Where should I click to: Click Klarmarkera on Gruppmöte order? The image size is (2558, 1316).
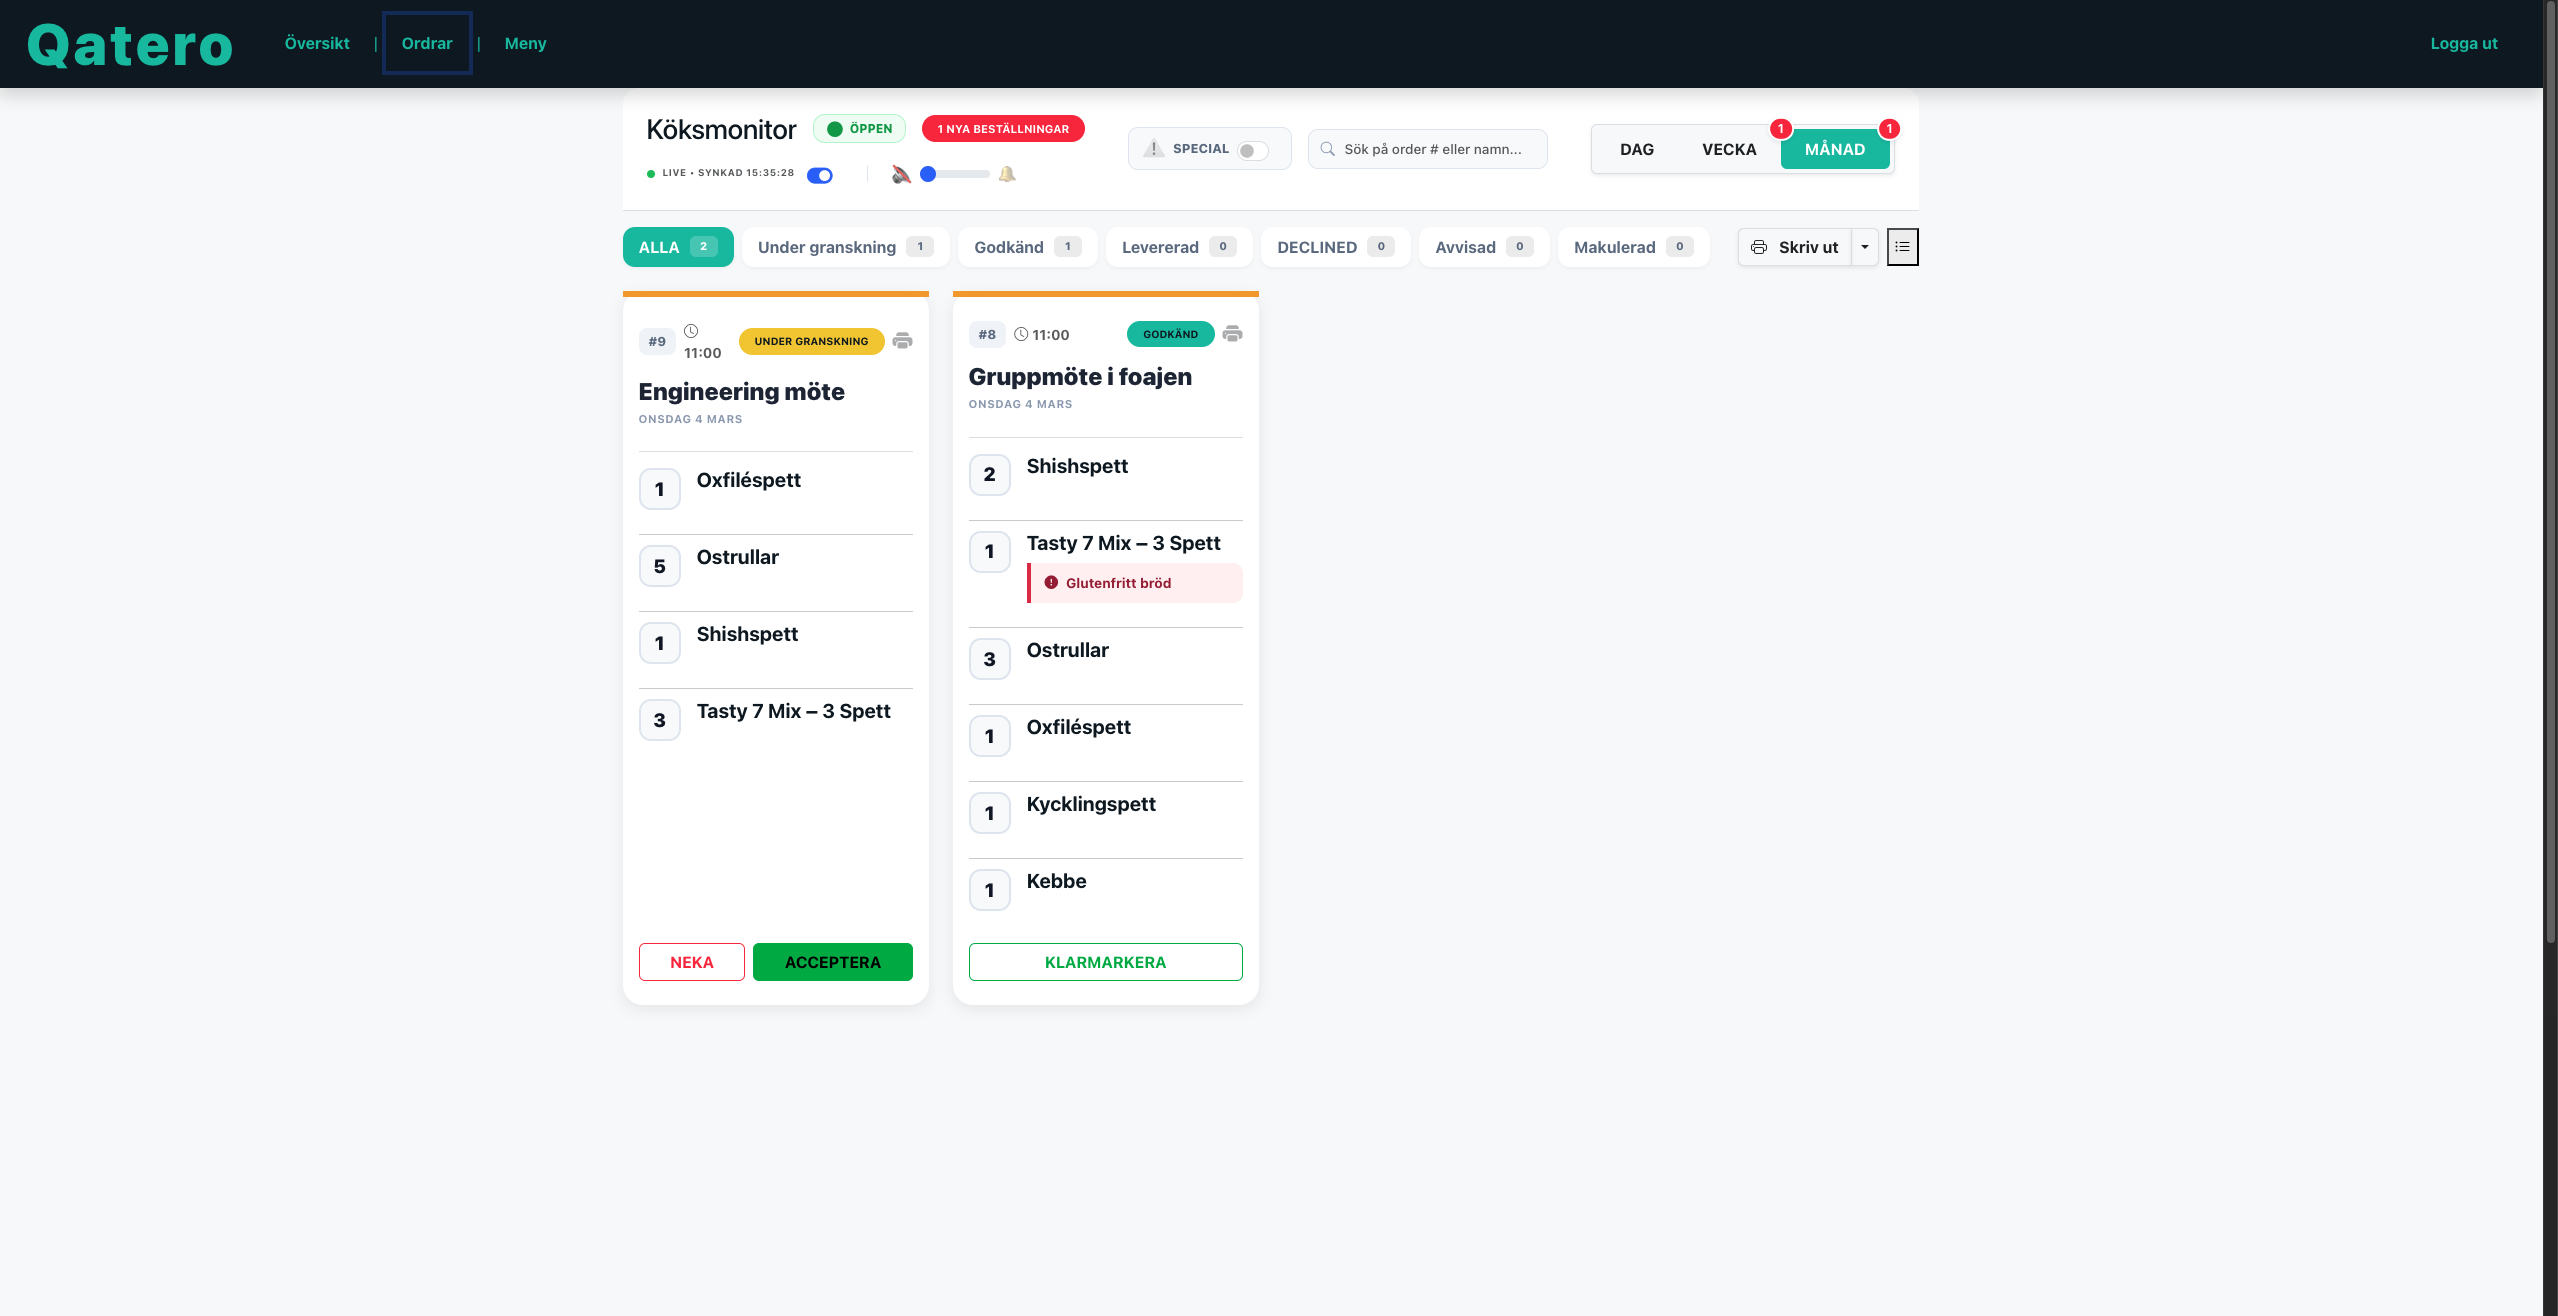[x=1105, y=962]
